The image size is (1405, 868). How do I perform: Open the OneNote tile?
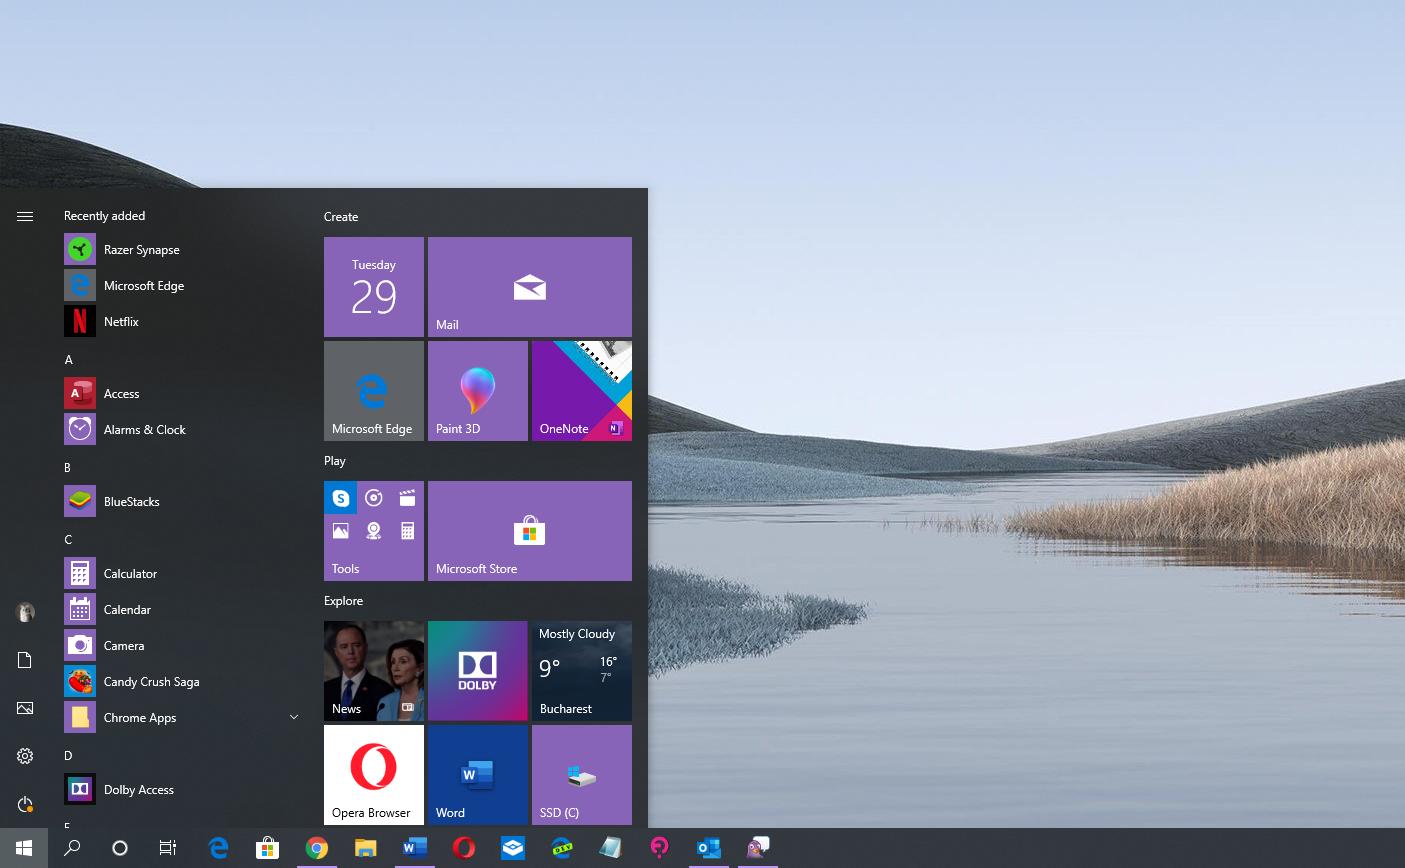(x=582, y=391)
